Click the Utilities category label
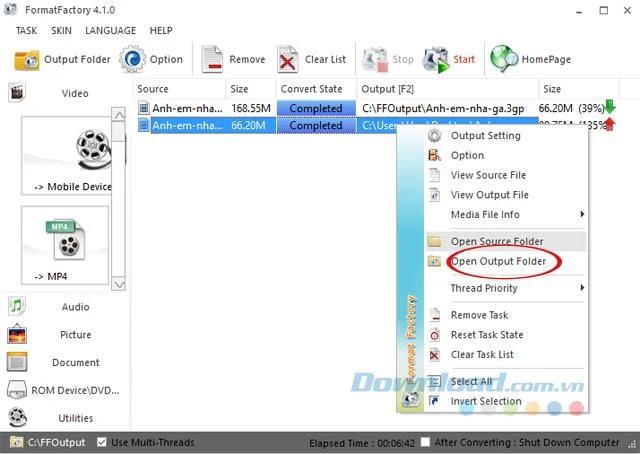640x454 pixels. 76,418
